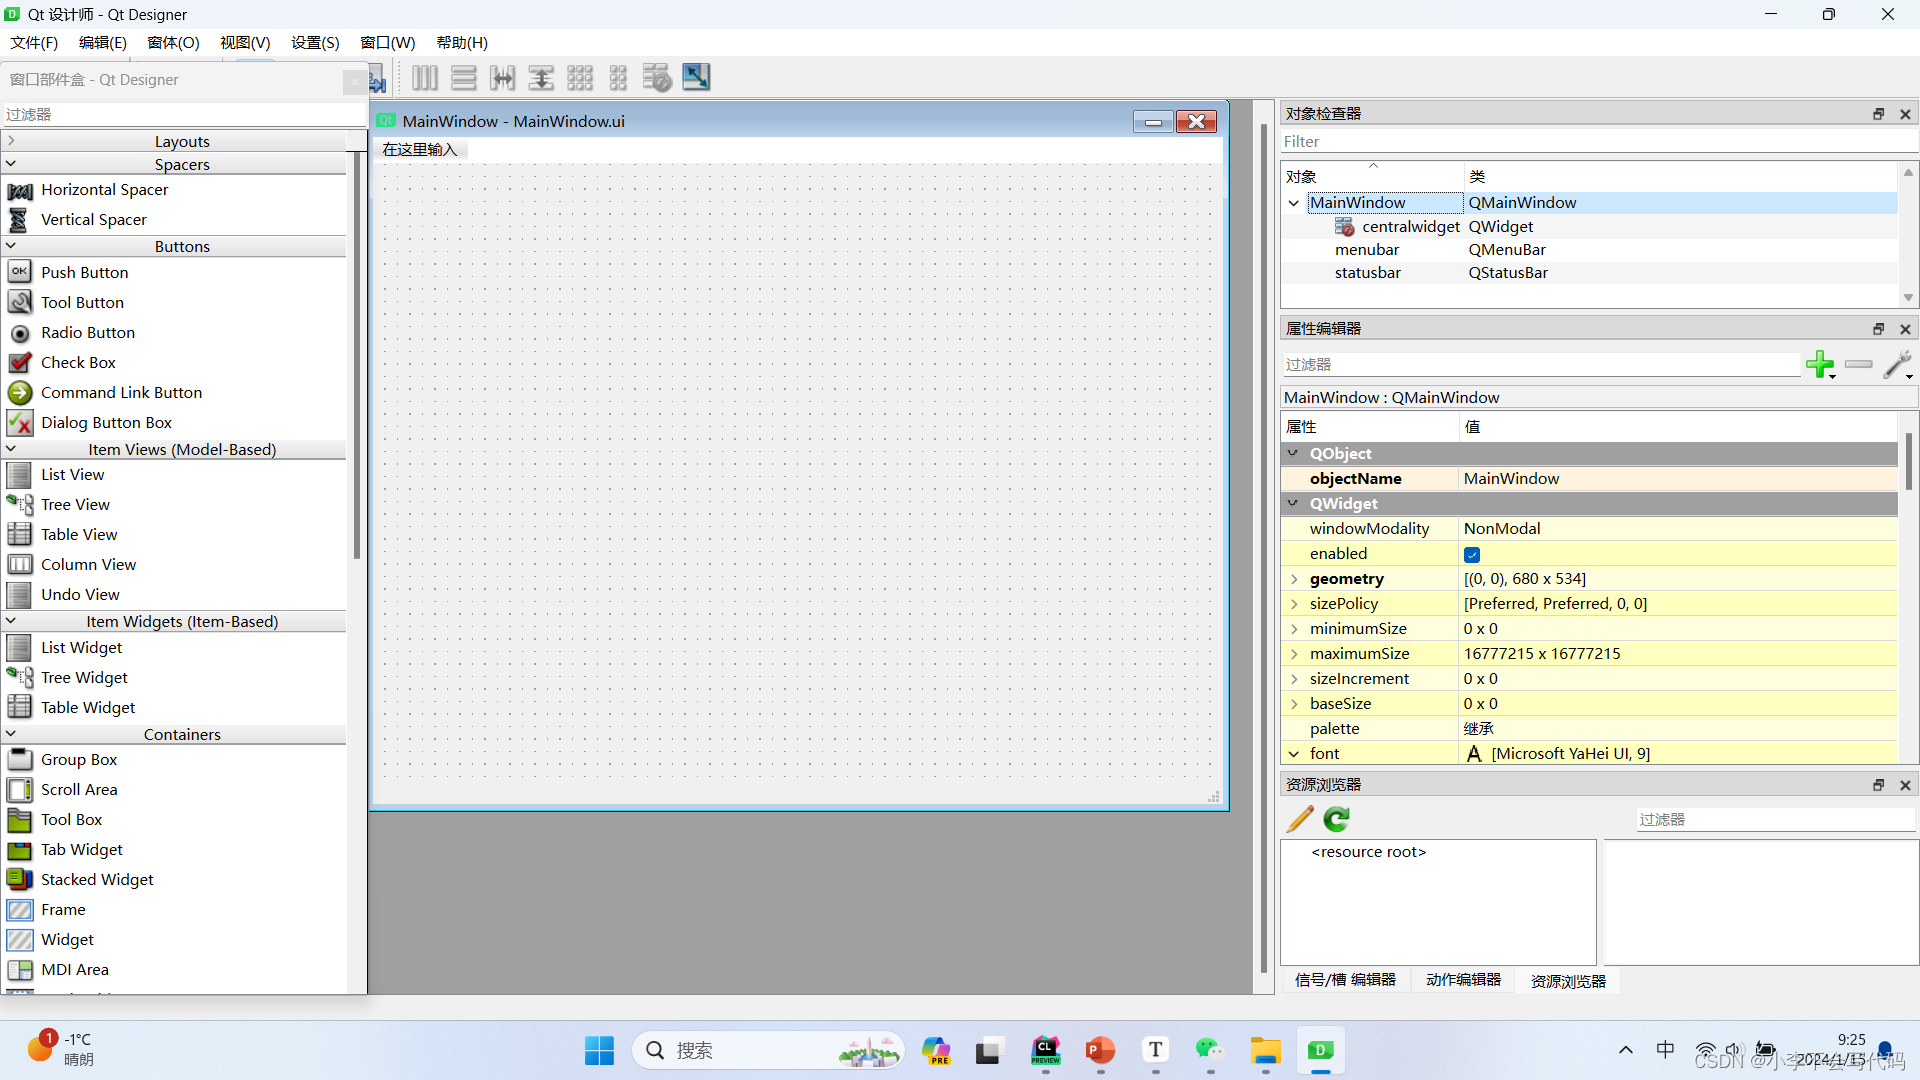The width and height of the screenshot is (1920, 1080).
Task: Open Windows Start menu
Action: 599,1050
